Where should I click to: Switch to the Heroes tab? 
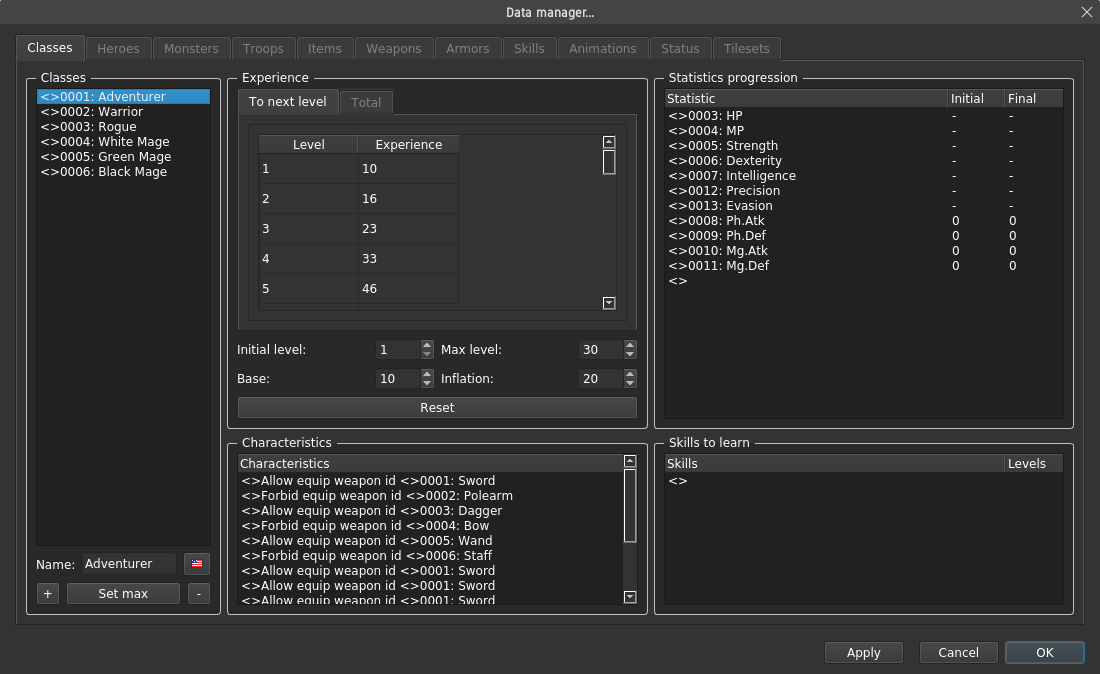(118, 48)
